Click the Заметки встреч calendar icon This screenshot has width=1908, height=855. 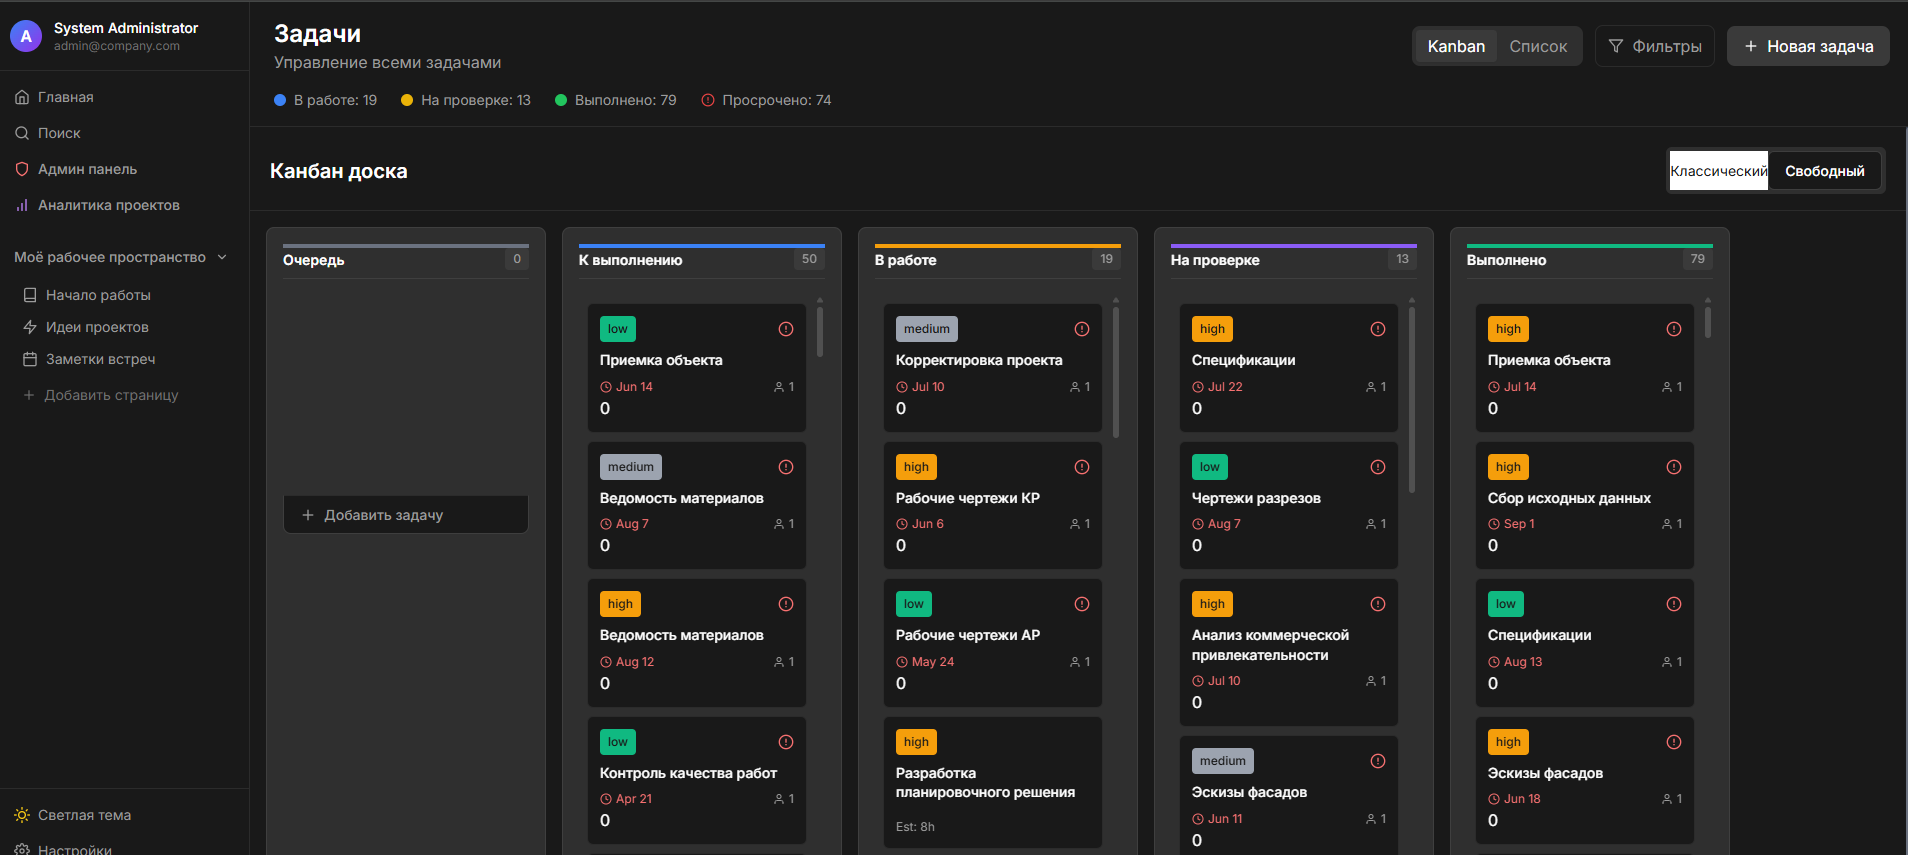click(x=30, y=359)
